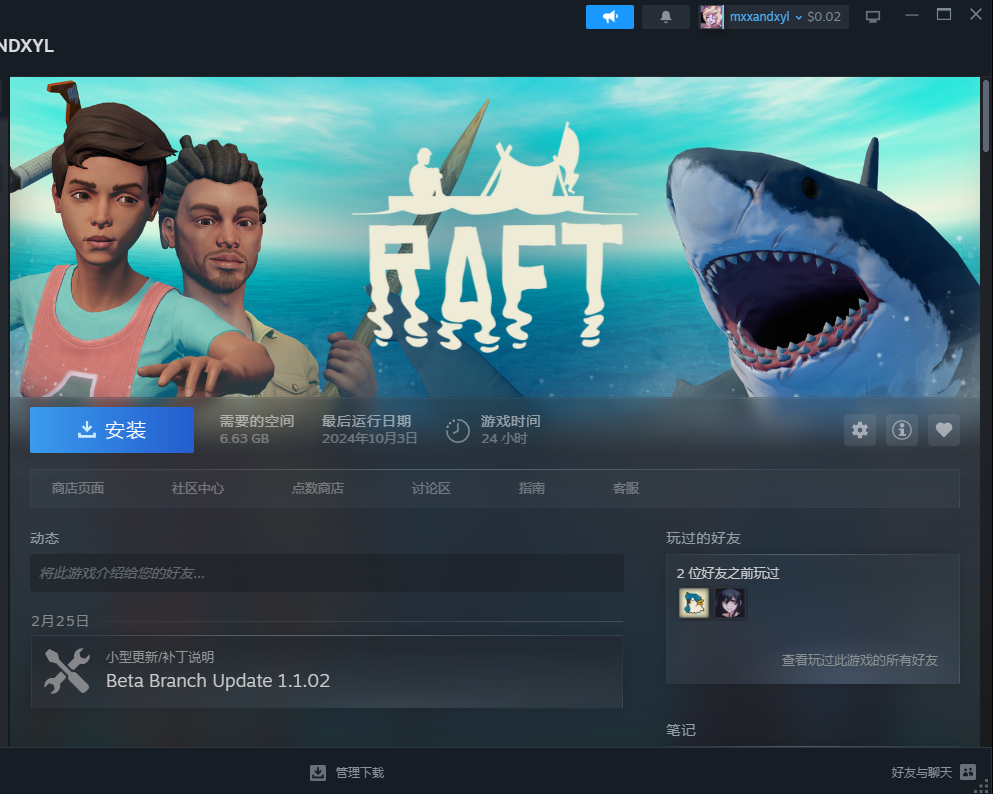This screenshot has height=794, width=993.
Task: Click the 动态 activity heading
Action: 44,538
